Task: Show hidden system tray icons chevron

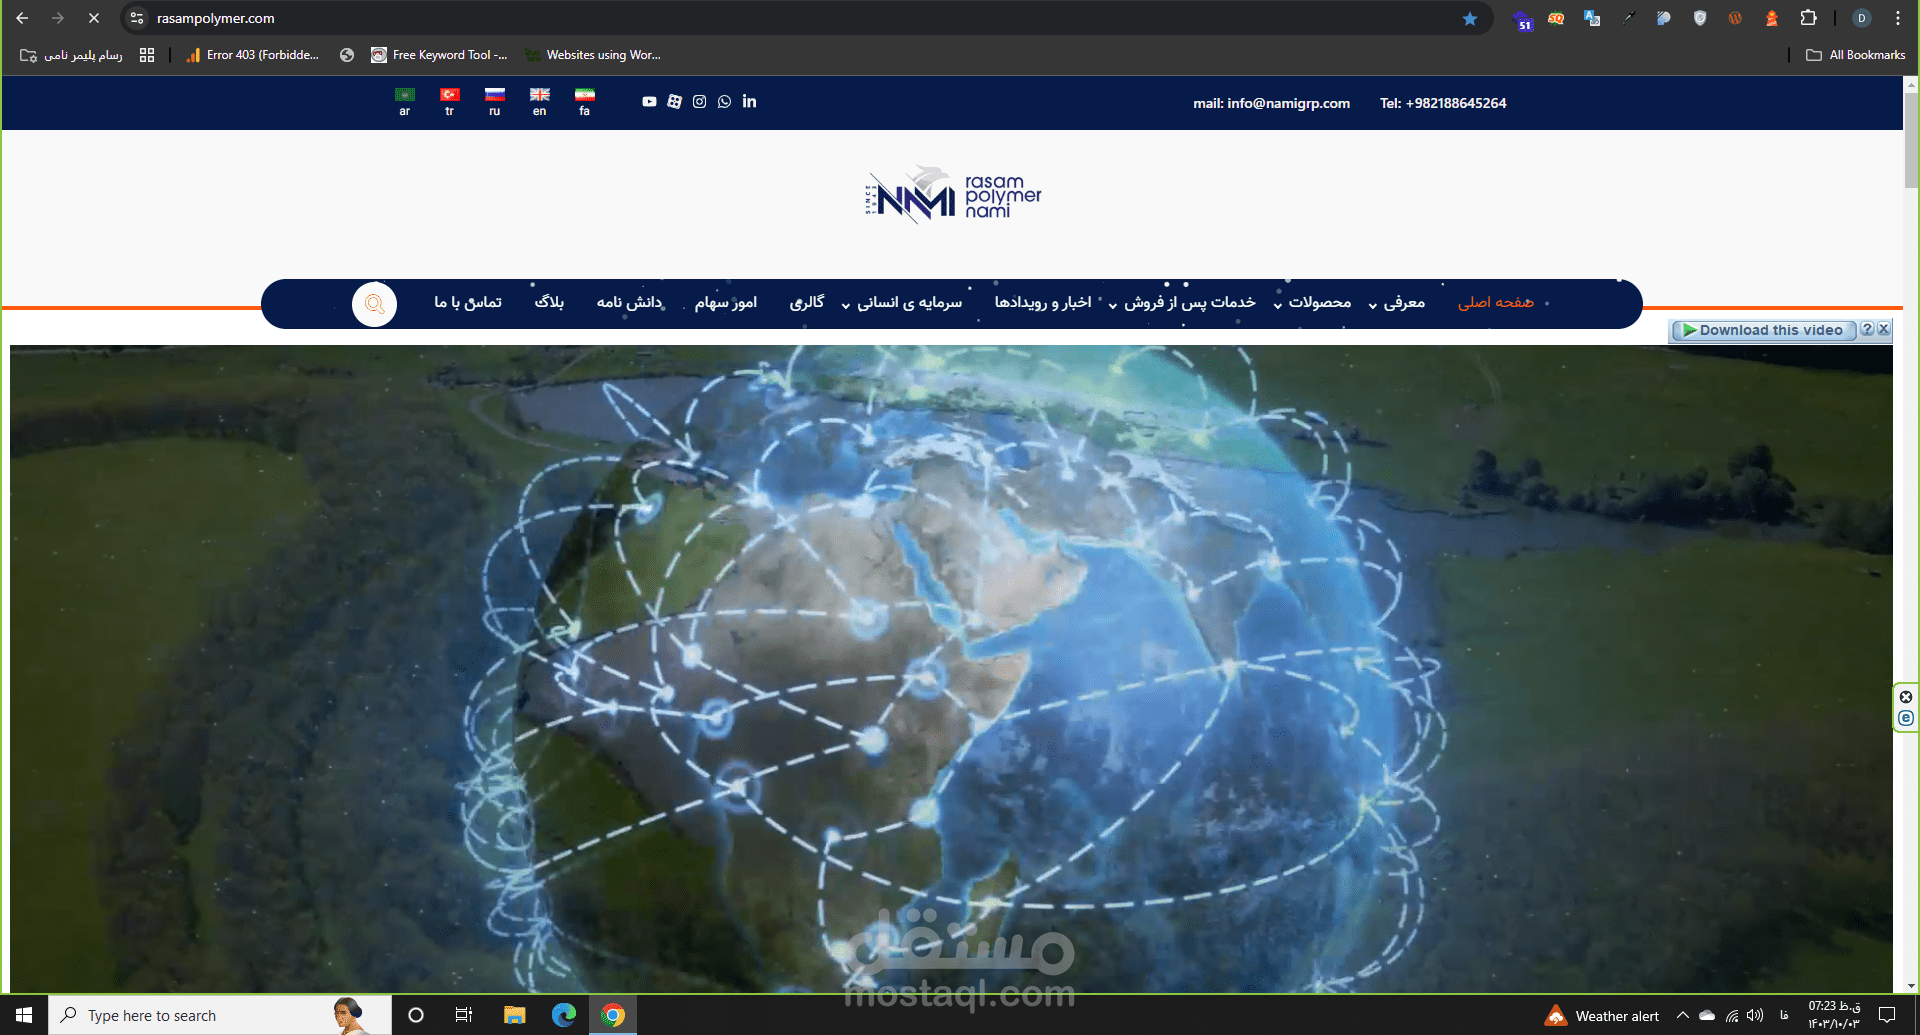Action: pos(1683,1015)
